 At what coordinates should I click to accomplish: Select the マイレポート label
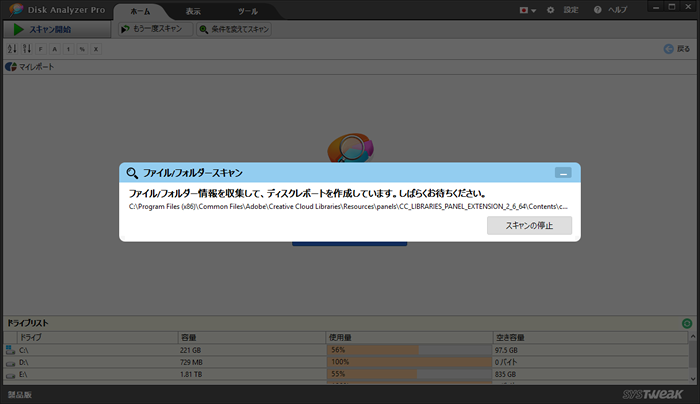coord(36,67)
